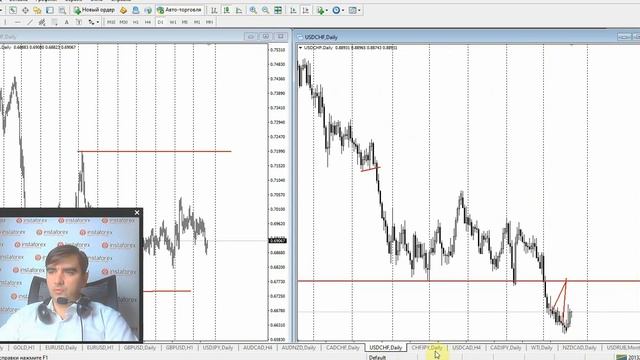Open the Terminal panel icon
The width and height of the screenshot is (640, 360).
point(50,10)
